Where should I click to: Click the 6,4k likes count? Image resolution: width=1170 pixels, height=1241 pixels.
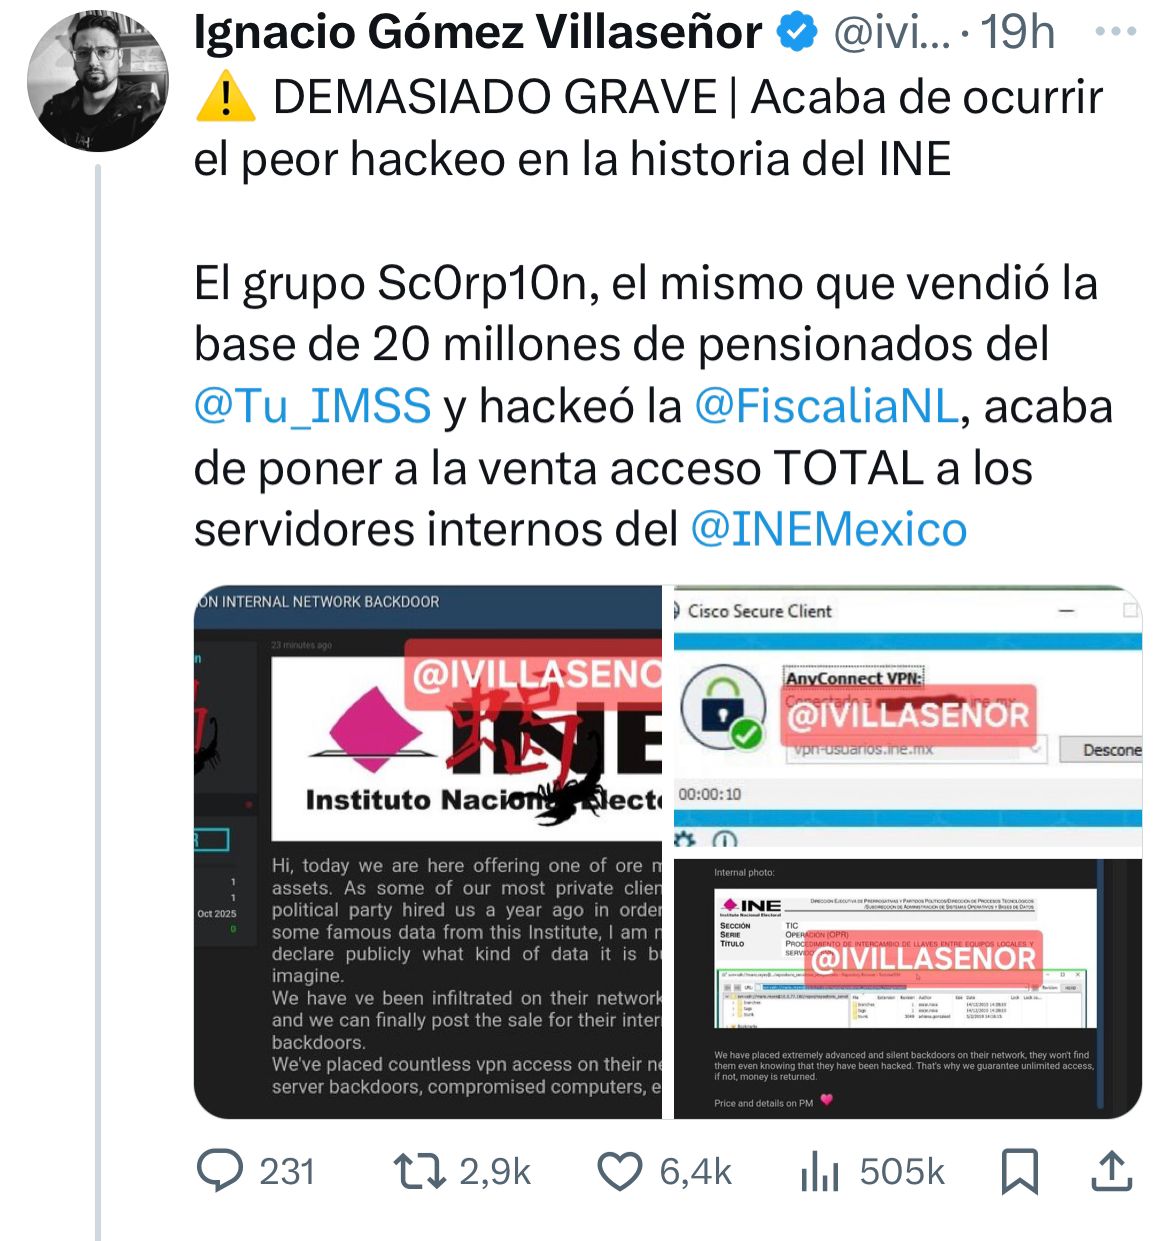tap(696, 1171)
